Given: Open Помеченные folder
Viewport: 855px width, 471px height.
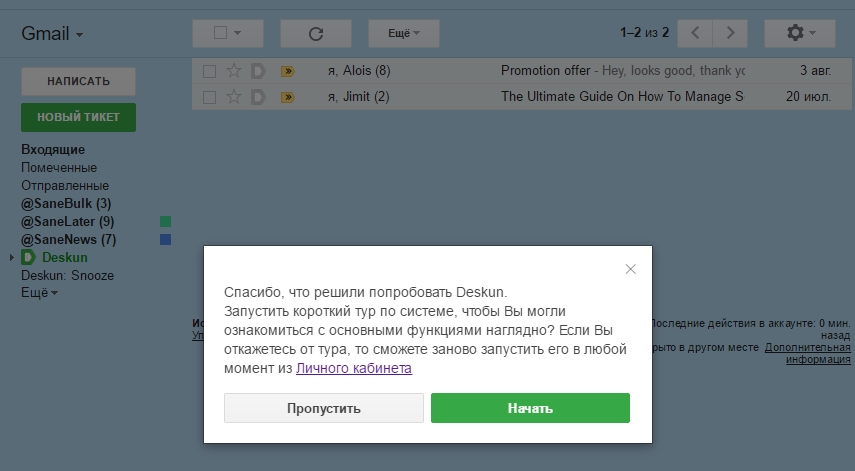Looking at the screenshot, I should 59,167.
